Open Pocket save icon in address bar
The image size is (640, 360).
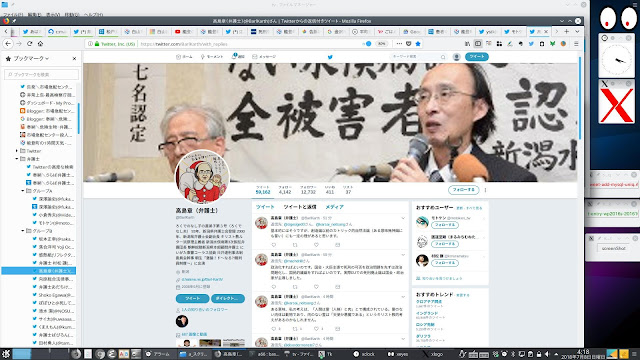[409, 44]
